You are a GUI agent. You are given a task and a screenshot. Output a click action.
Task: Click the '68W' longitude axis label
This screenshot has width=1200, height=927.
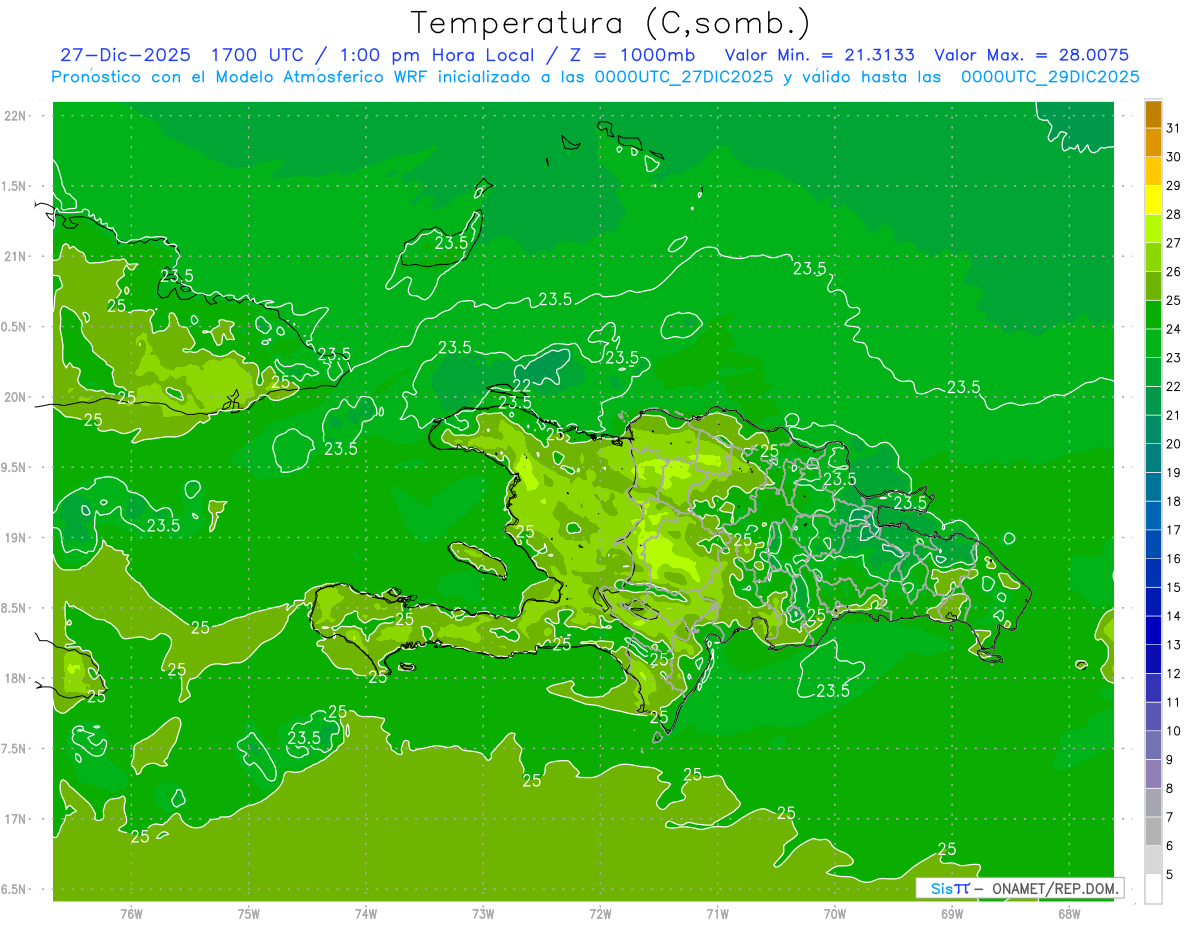click(x=1069, y=913)
